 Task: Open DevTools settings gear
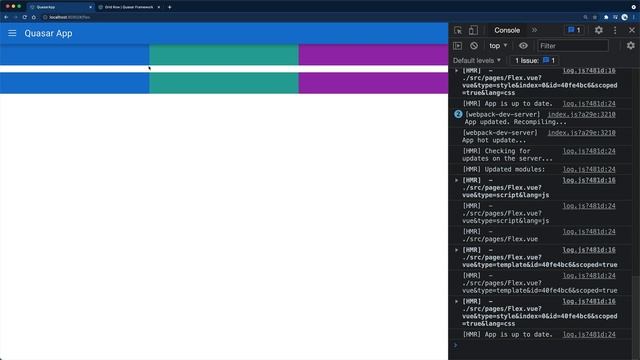point(598,30)
